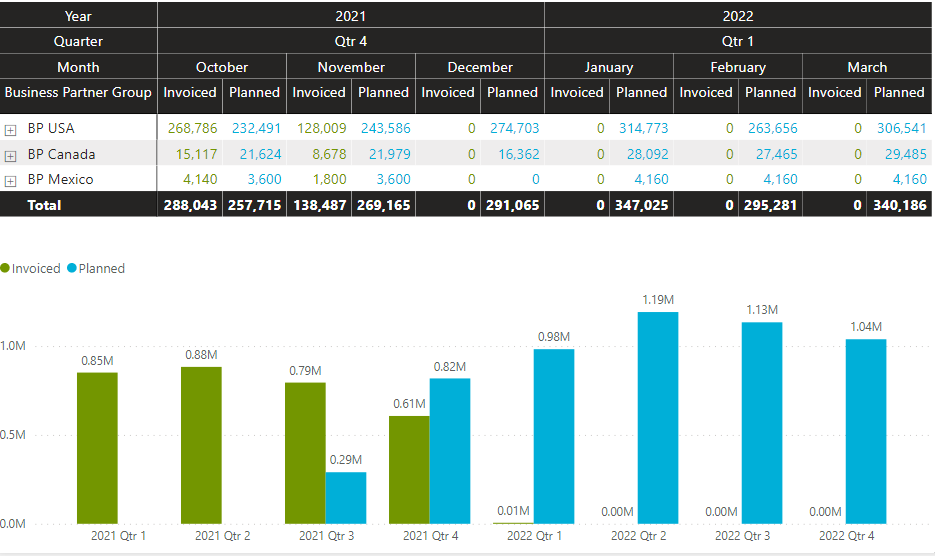935x556 pixels.
Task: Select BP Mexico November invoiced 1,800
Action: [329, 179]
